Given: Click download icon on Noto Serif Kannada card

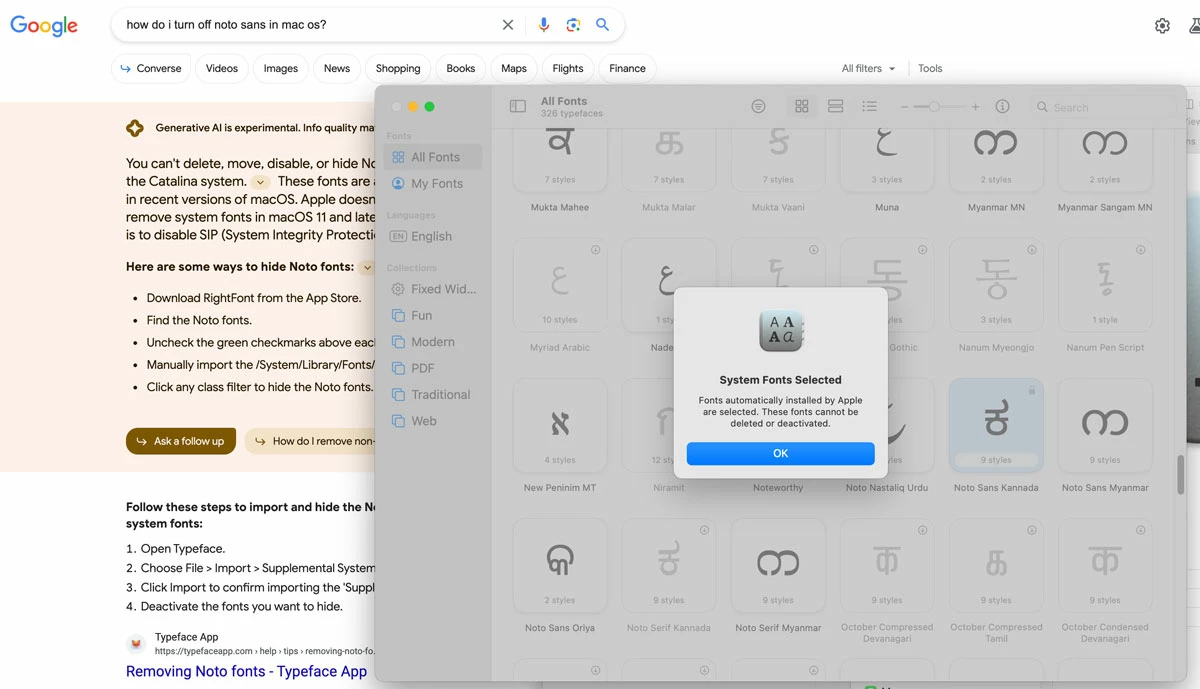Looking at the screenshot, I should (x=704, y=530).
